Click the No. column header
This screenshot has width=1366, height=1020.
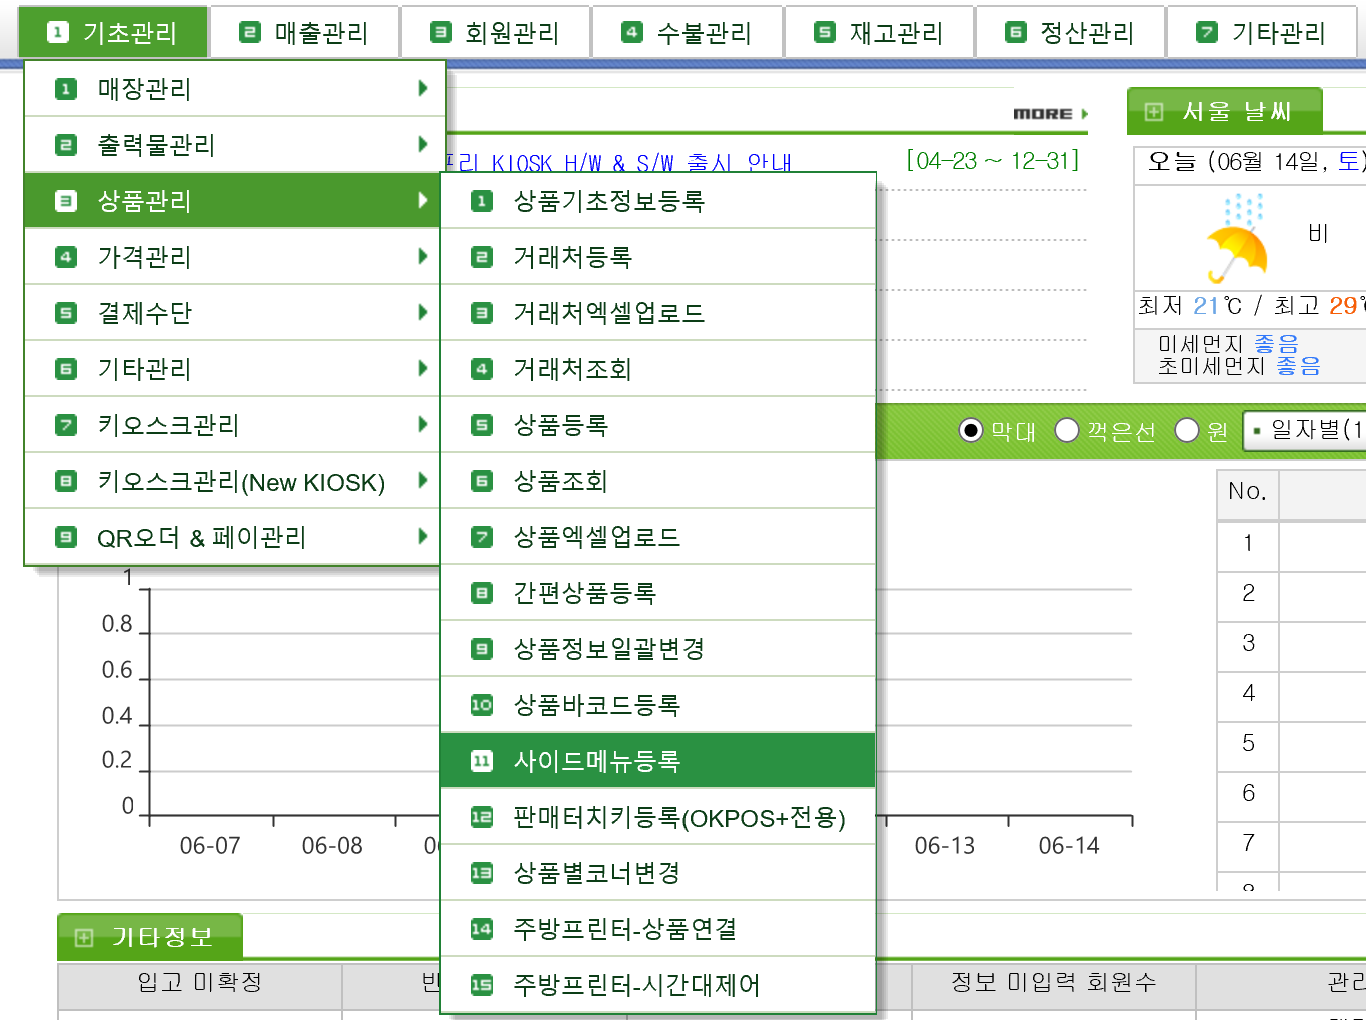coord(1247,491)
